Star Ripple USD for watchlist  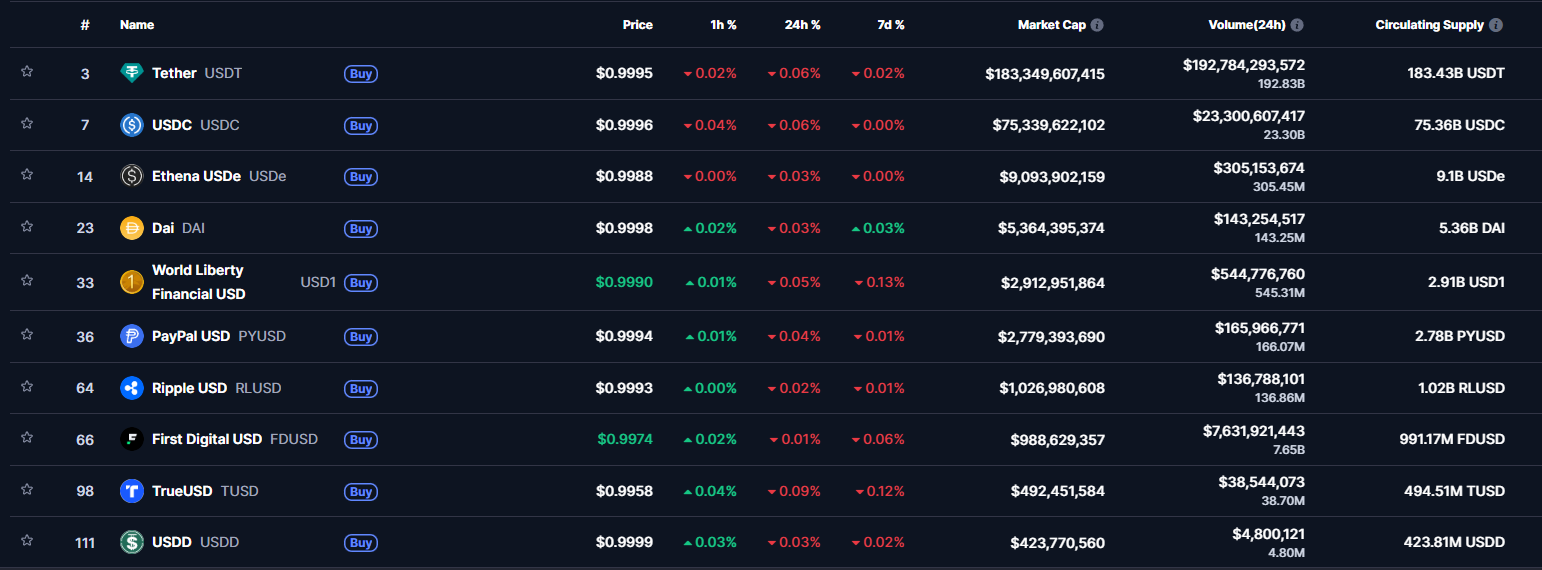[x=27, y=387]
